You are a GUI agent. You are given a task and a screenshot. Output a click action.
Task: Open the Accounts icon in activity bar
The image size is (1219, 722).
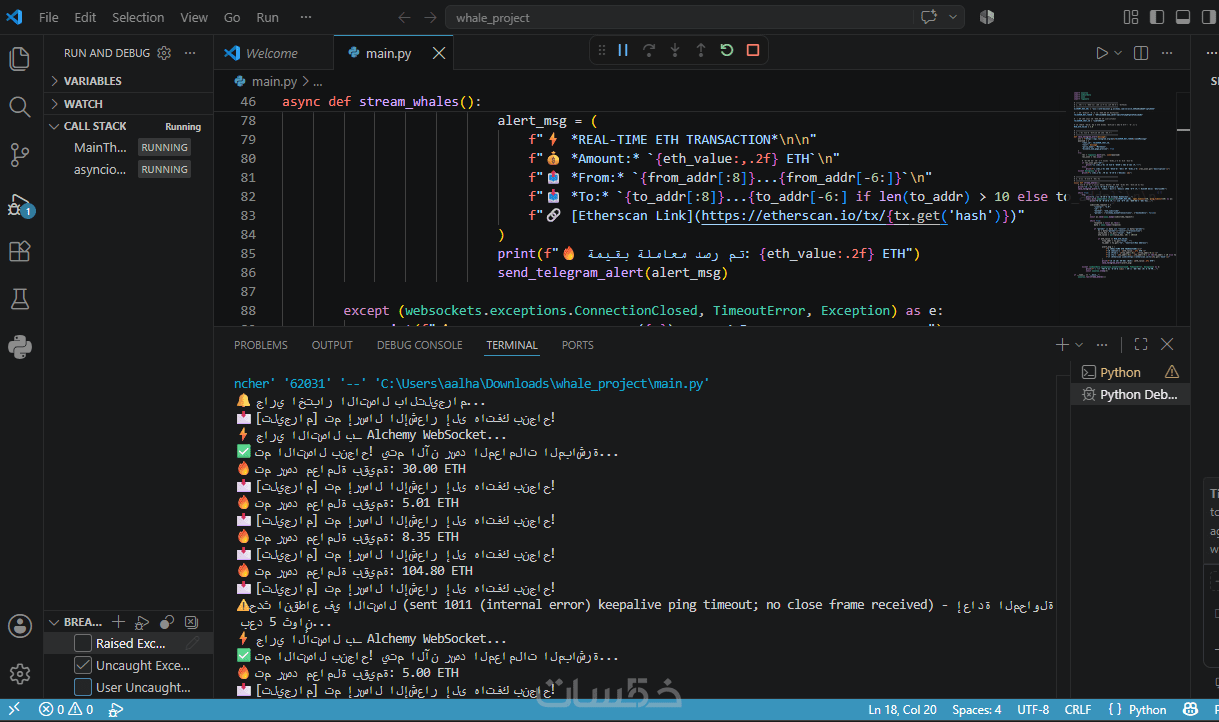click(x=19, y=626)
